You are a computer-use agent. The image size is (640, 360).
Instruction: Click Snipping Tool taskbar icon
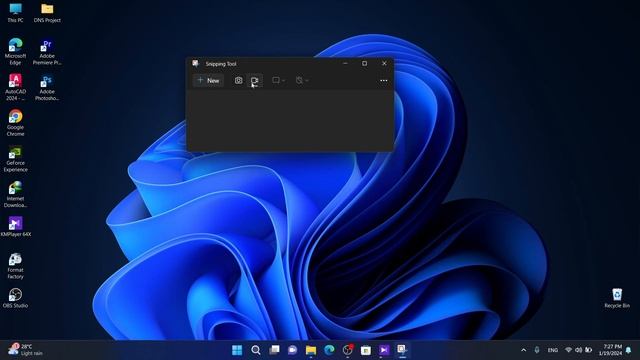(402, 350)
